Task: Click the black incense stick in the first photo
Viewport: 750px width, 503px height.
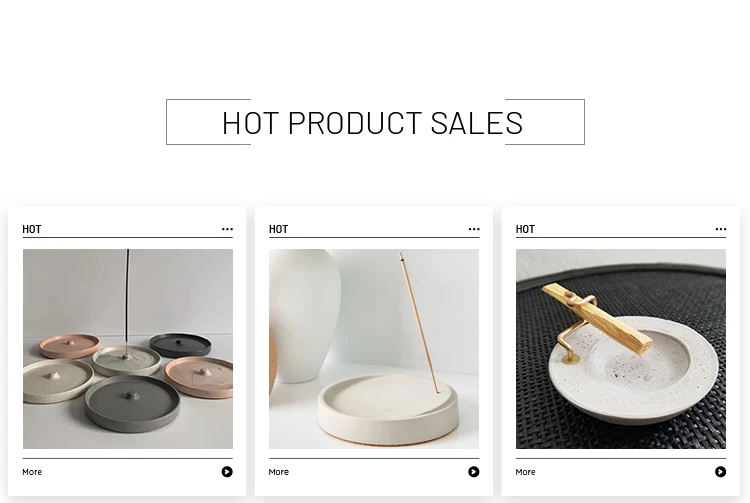Action: pyautogui.click(x=127, y=301)
